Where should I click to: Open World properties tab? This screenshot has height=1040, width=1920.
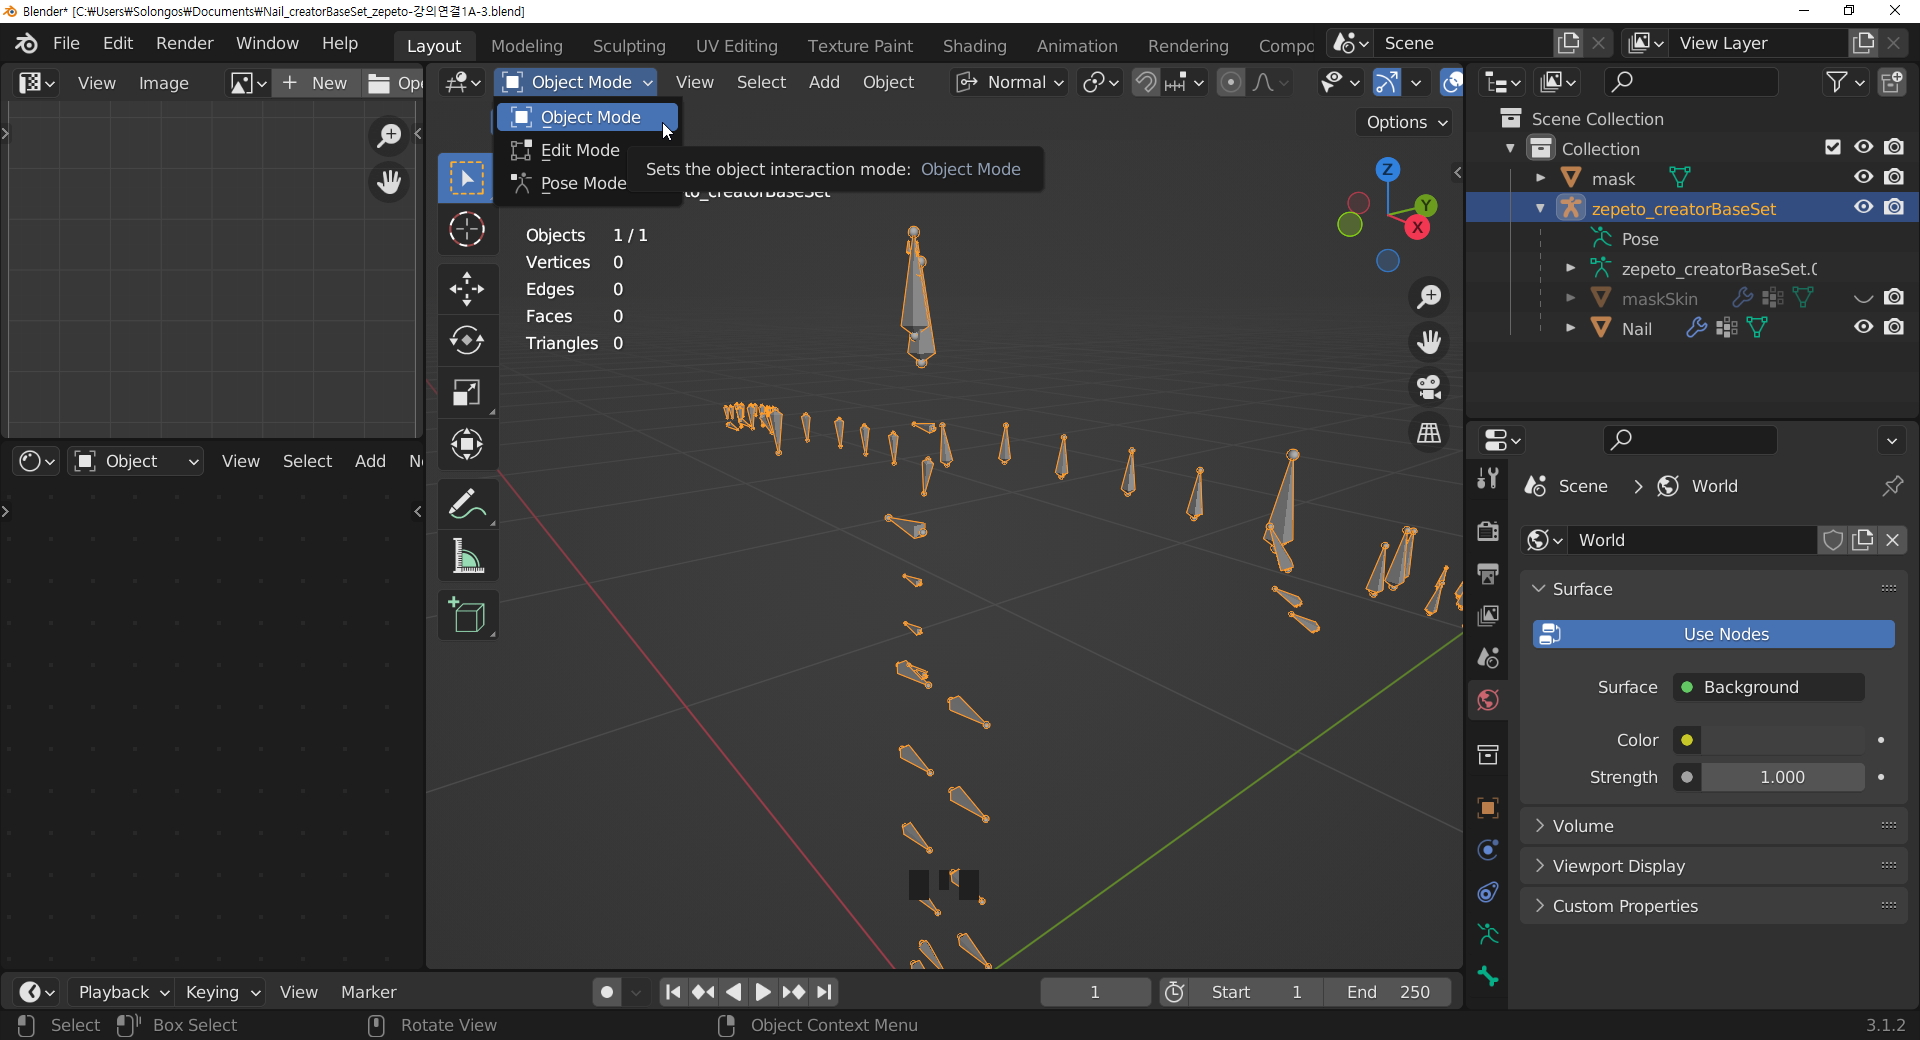point(1488,700)
